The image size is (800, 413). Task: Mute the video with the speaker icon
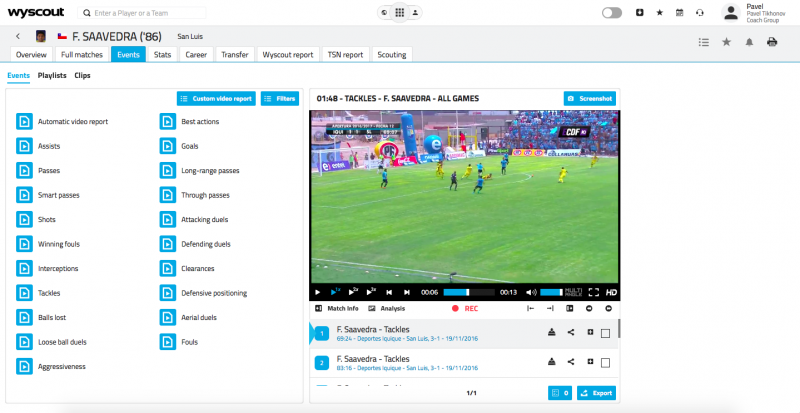click(x=531, y=293)
